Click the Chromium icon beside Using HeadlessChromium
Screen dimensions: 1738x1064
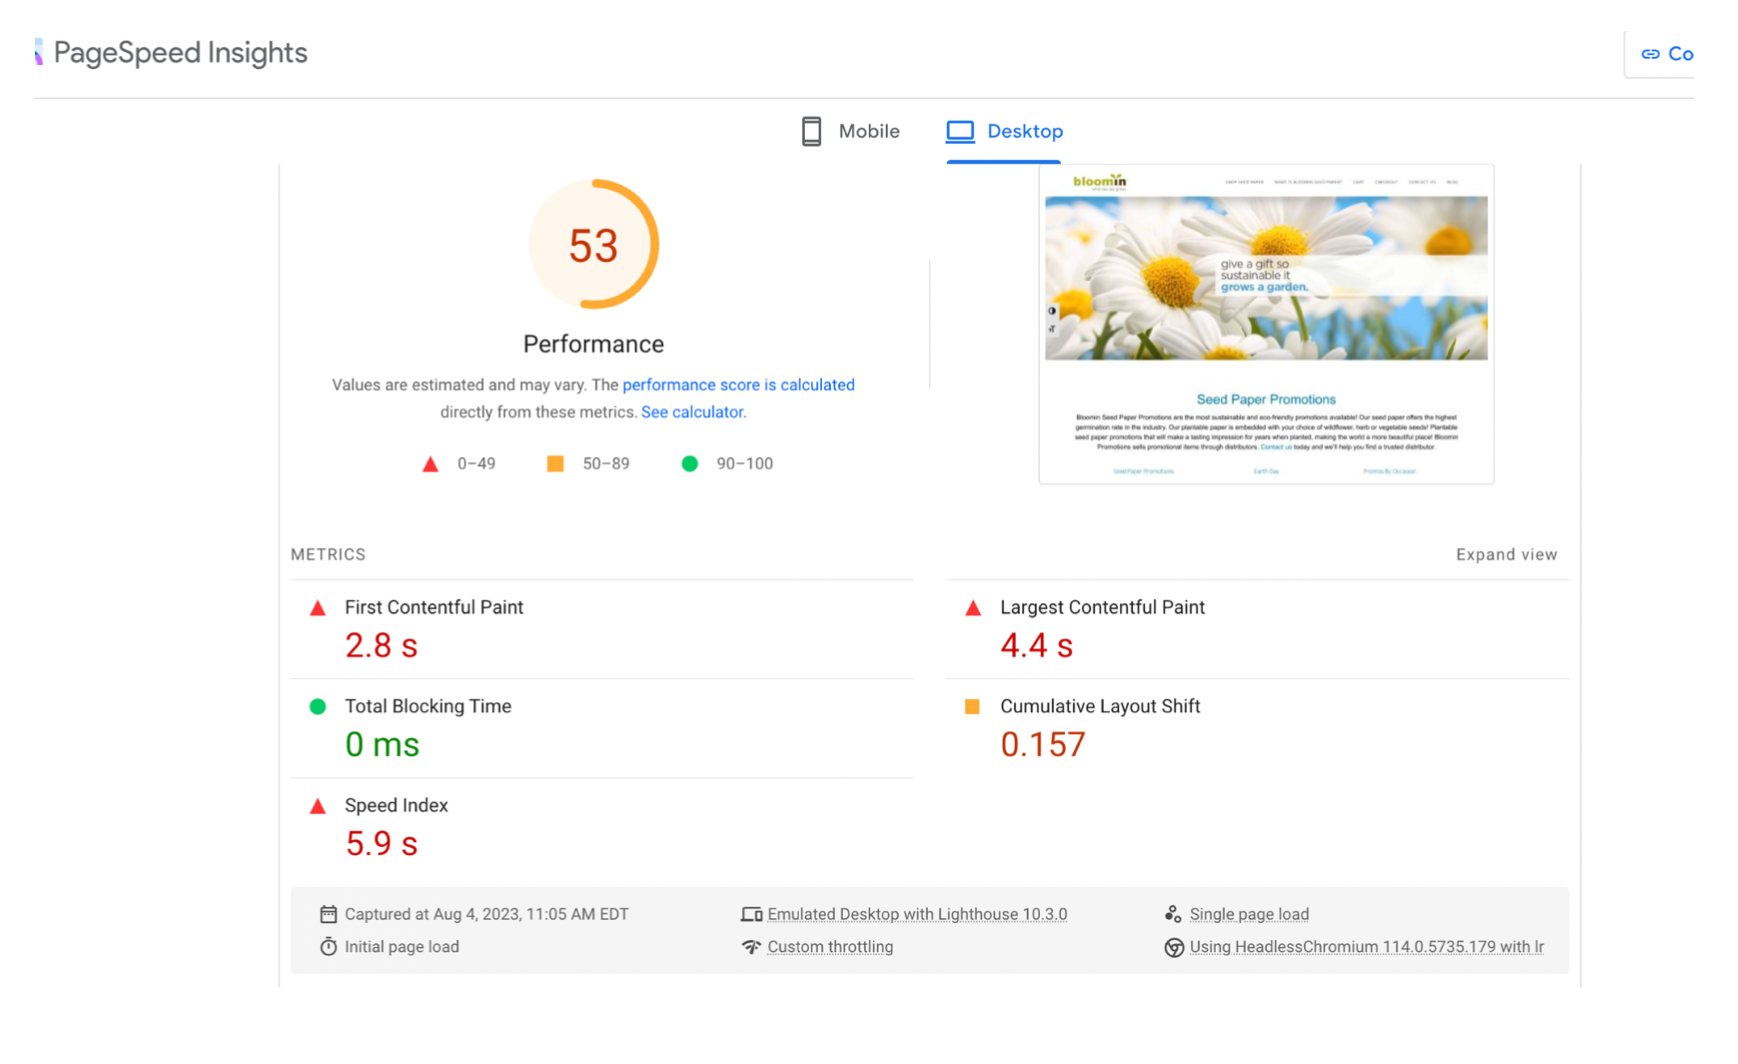[x=1174, y=947]
